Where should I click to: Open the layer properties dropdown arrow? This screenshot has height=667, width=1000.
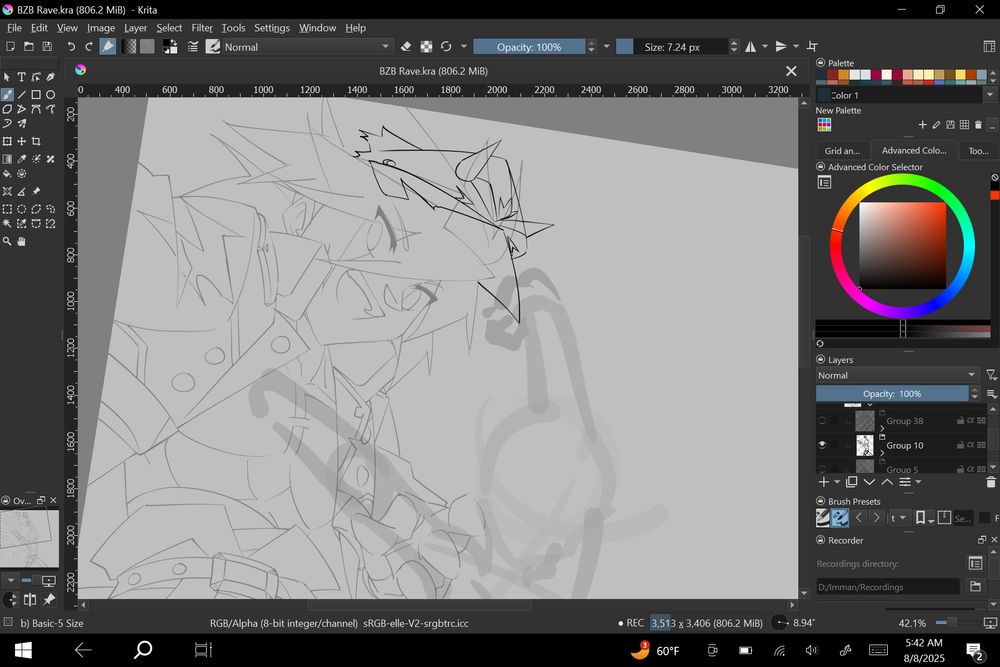tap(918, 482)
